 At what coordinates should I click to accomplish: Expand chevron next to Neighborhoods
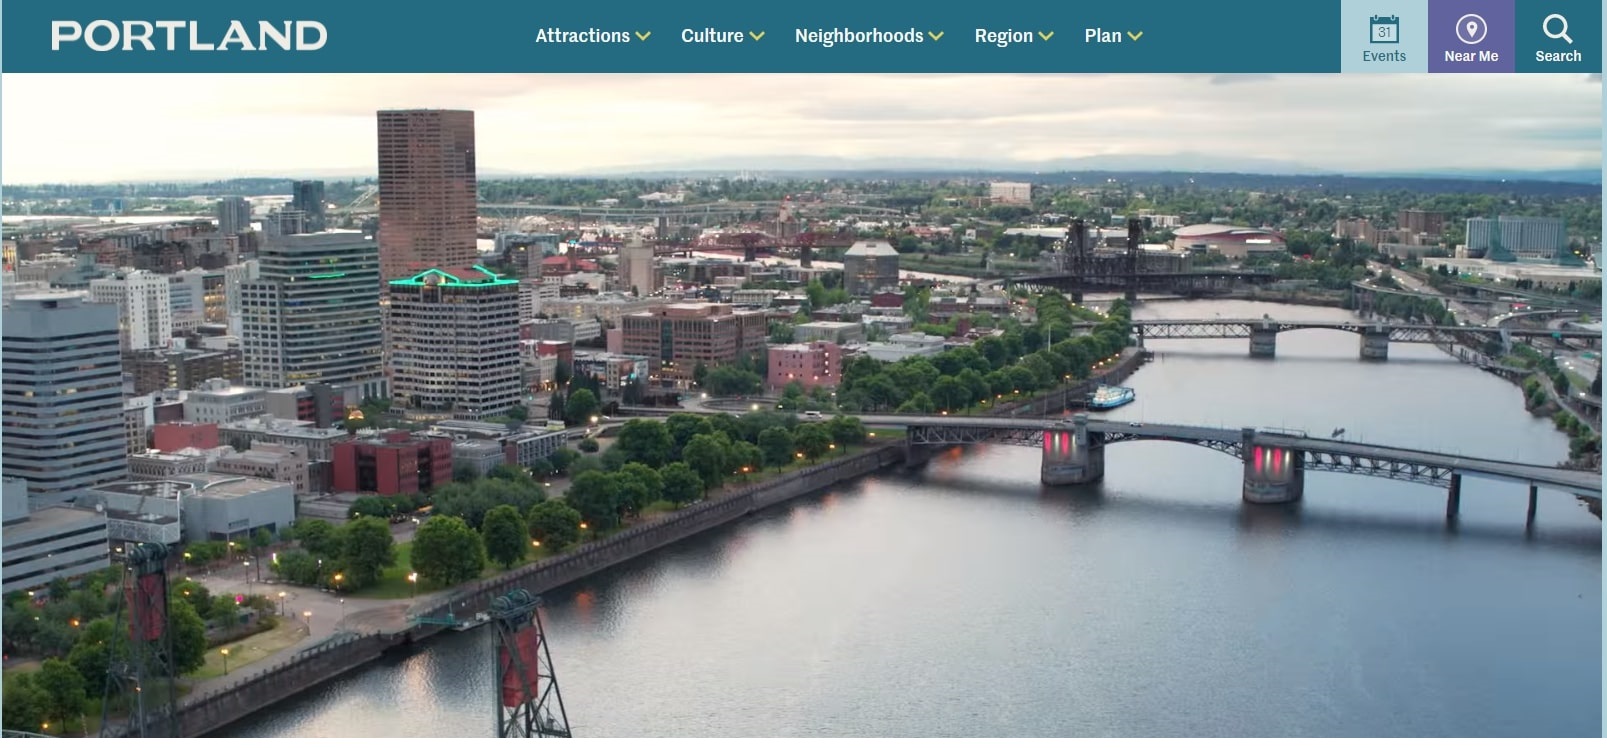(936, 36)
